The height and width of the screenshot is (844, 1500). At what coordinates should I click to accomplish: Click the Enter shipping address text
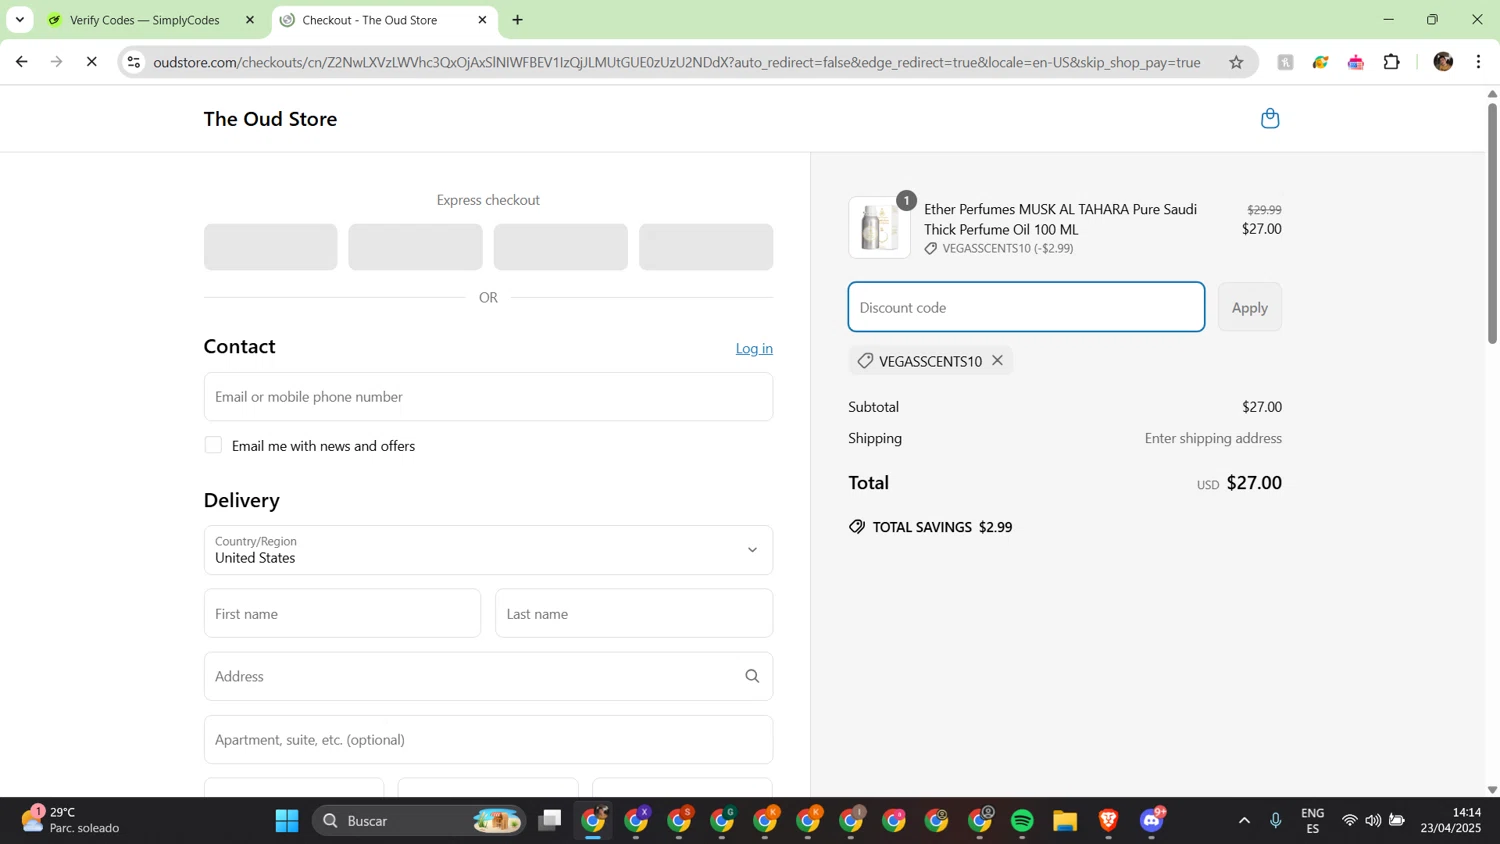1213,438
